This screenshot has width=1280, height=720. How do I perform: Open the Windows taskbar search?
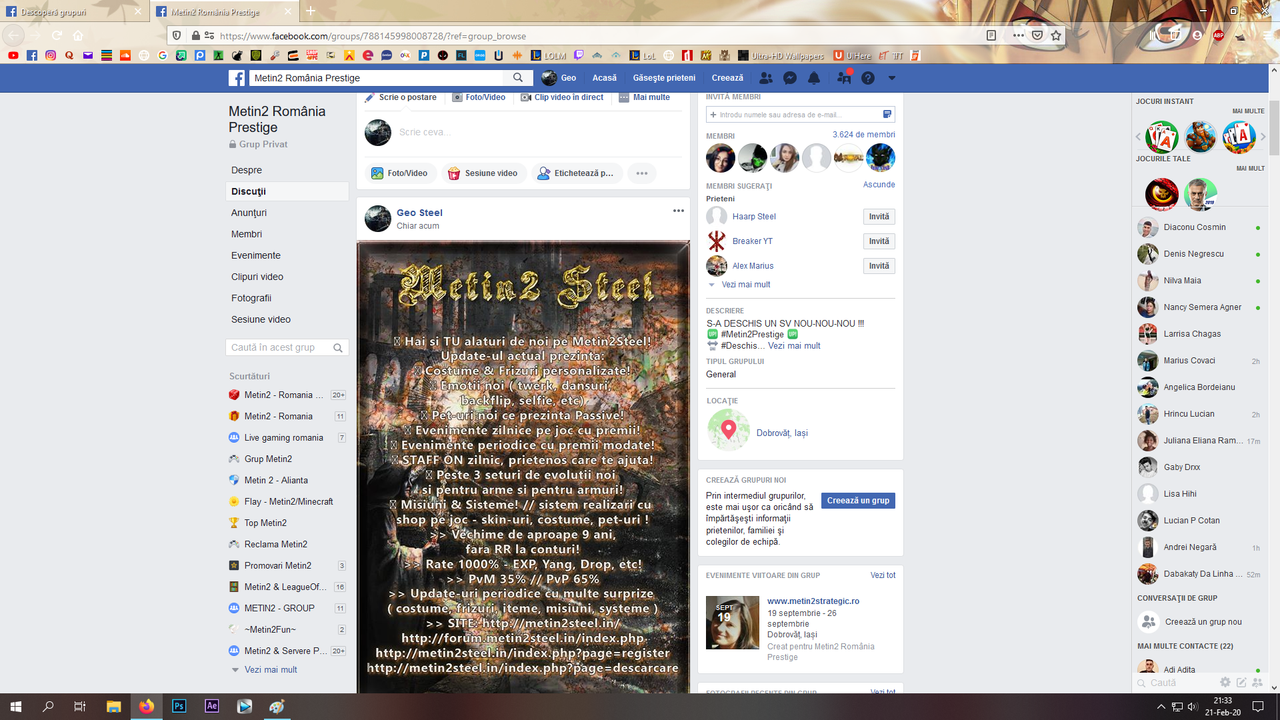pos(48,706)
